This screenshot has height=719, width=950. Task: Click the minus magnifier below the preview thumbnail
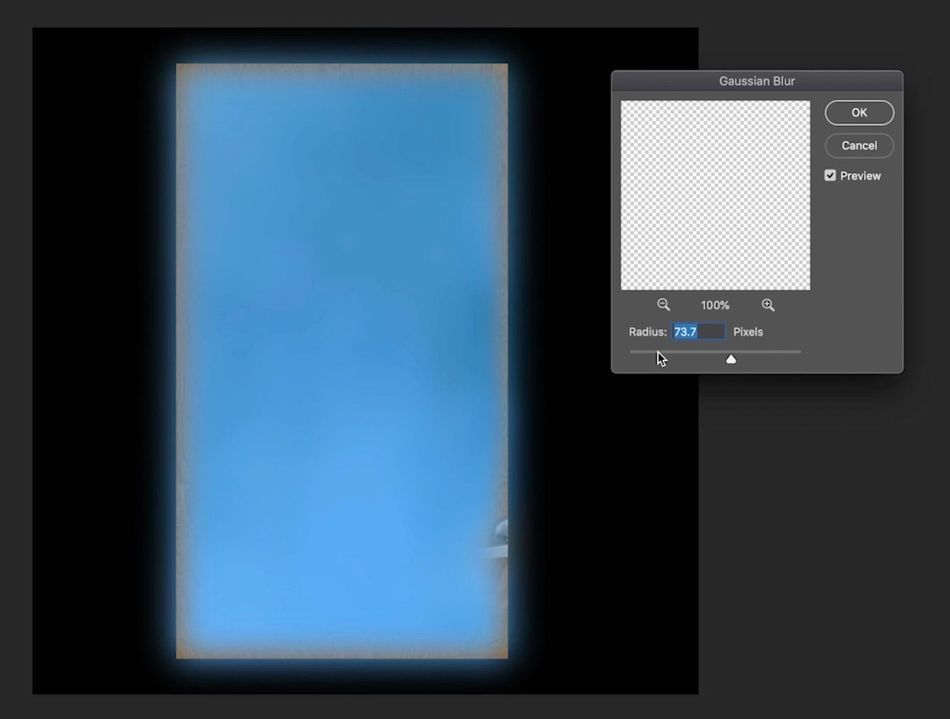664,304
